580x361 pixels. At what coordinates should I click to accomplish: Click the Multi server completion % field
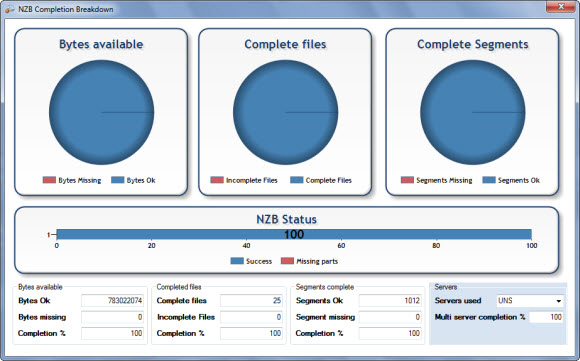pos(546,317)
